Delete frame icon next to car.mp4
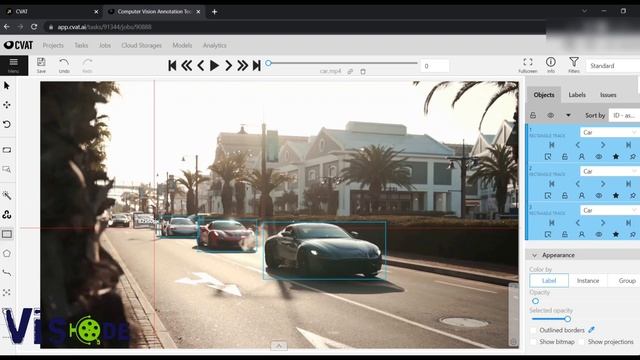The image size is (640, 360). point(363,71)
